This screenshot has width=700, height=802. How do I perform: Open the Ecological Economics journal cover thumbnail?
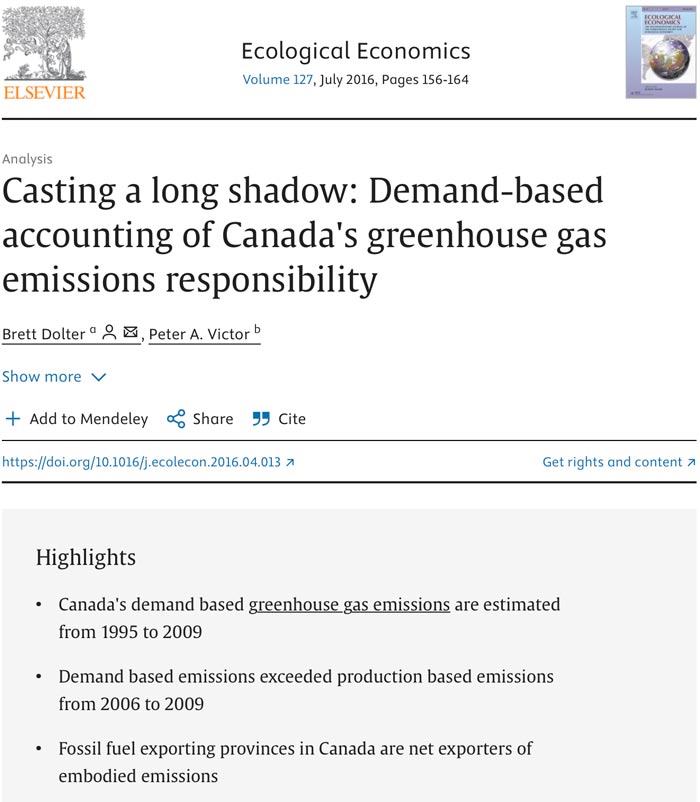pos(658,52)
